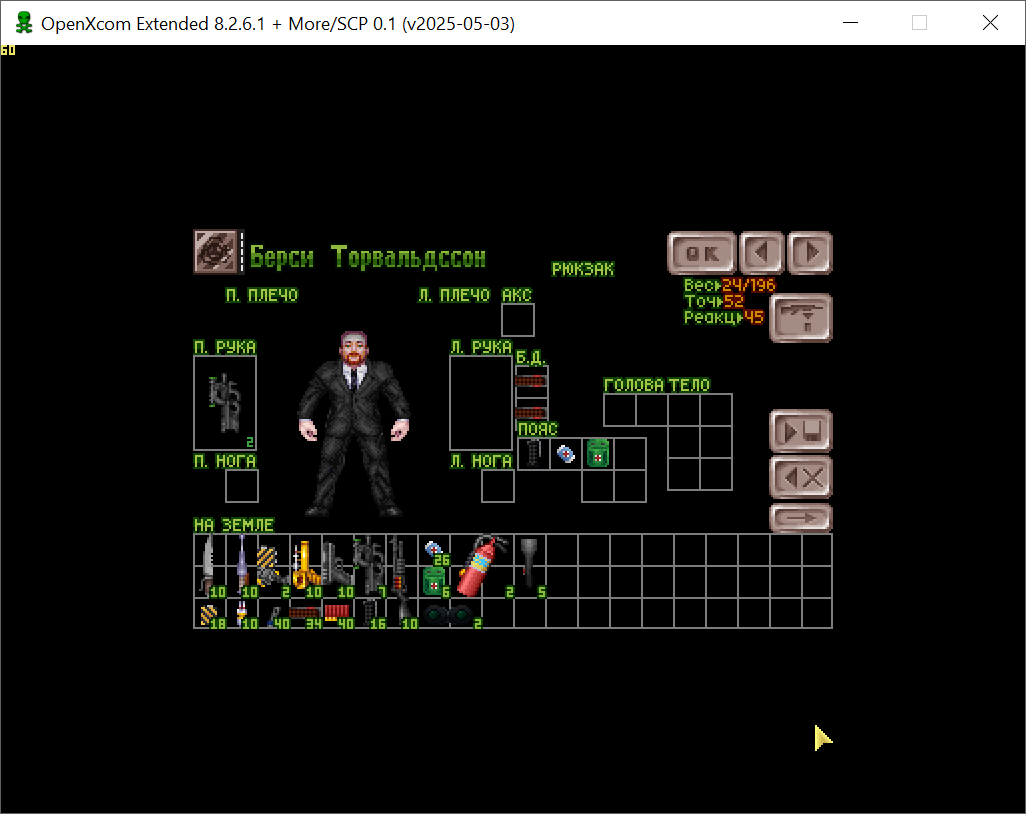1026x814 pixels.
Task: Select the striped item with count 18
Action: click(x=209, y=615)
